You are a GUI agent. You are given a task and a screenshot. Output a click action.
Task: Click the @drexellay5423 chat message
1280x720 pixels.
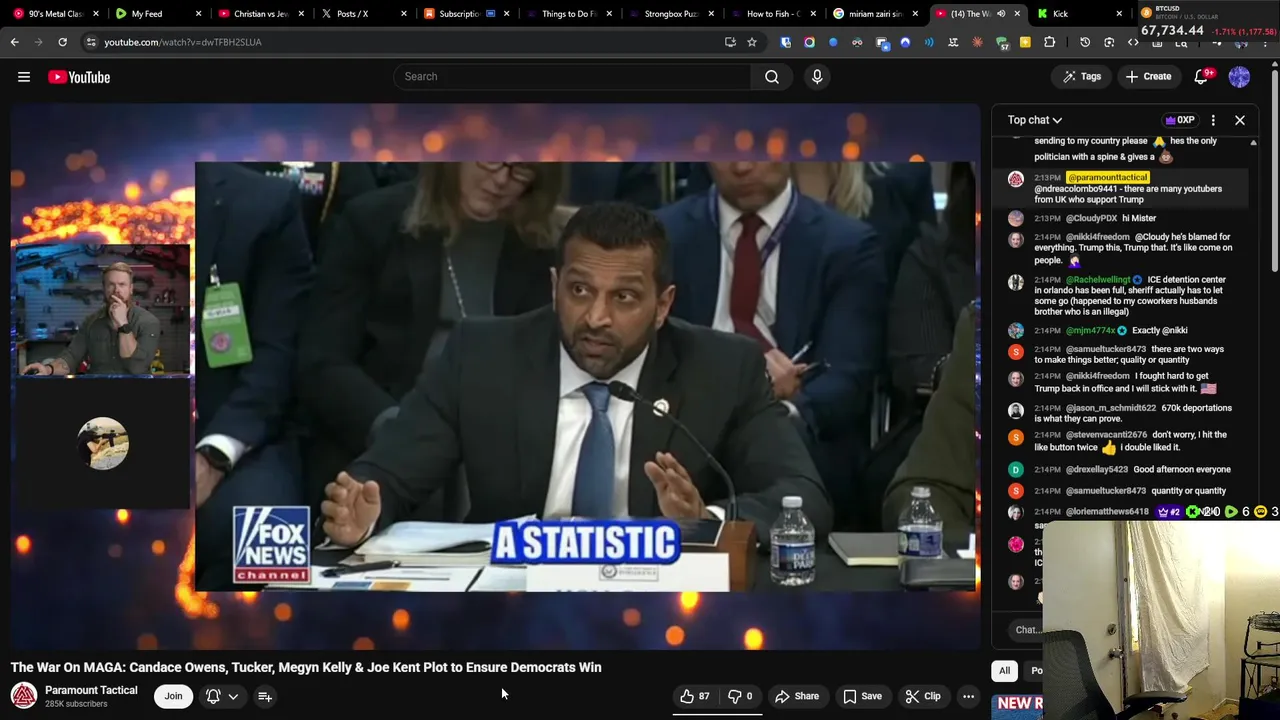pos(1122,470)
